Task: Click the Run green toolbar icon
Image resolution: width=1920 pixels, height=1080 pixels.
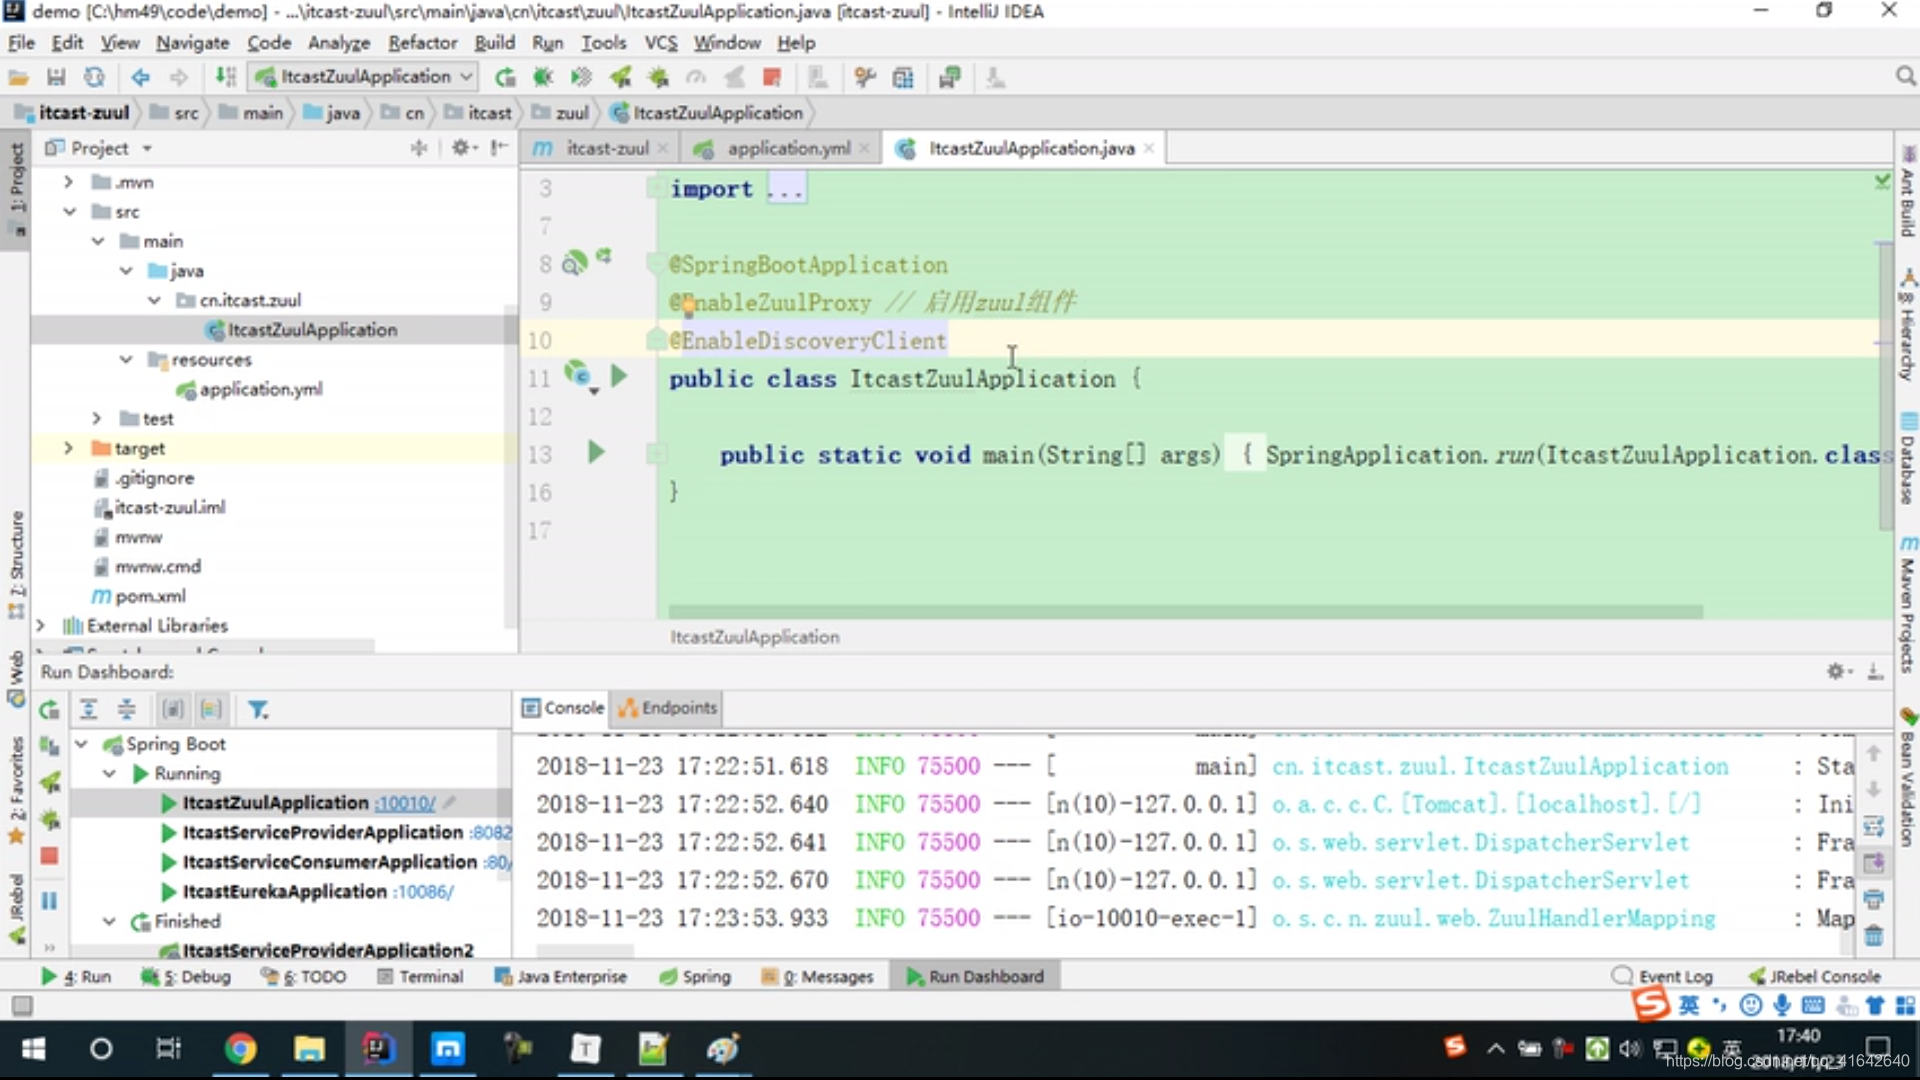Action: point(506,77)
